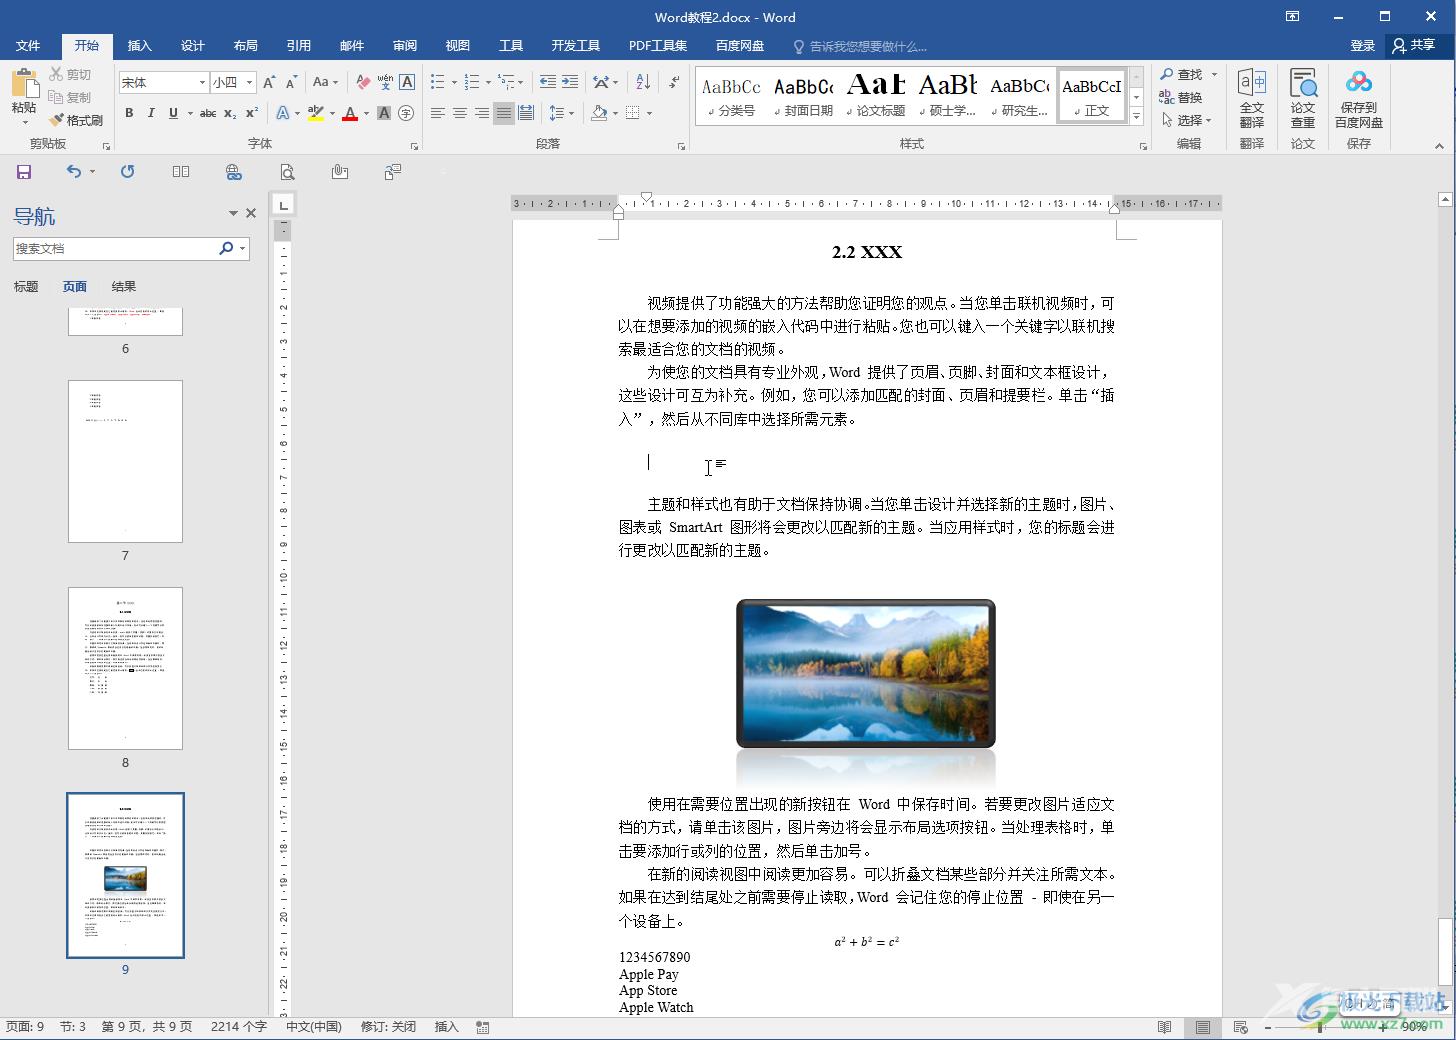Clear all formatting with eraser icon
1456x1040 pixels.
tap(363, 82)
